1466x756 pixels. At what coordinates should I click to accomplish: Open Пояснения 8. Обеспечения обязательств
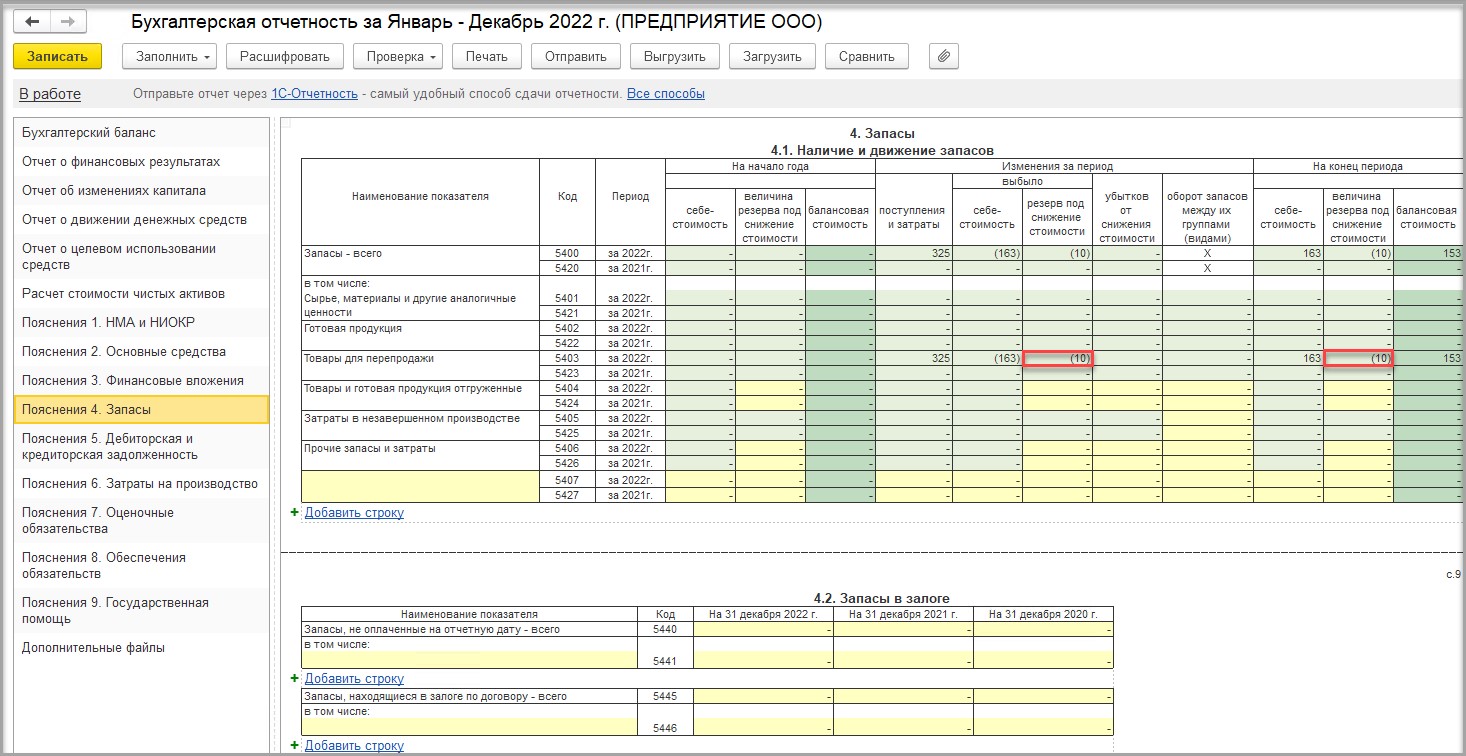141,566
